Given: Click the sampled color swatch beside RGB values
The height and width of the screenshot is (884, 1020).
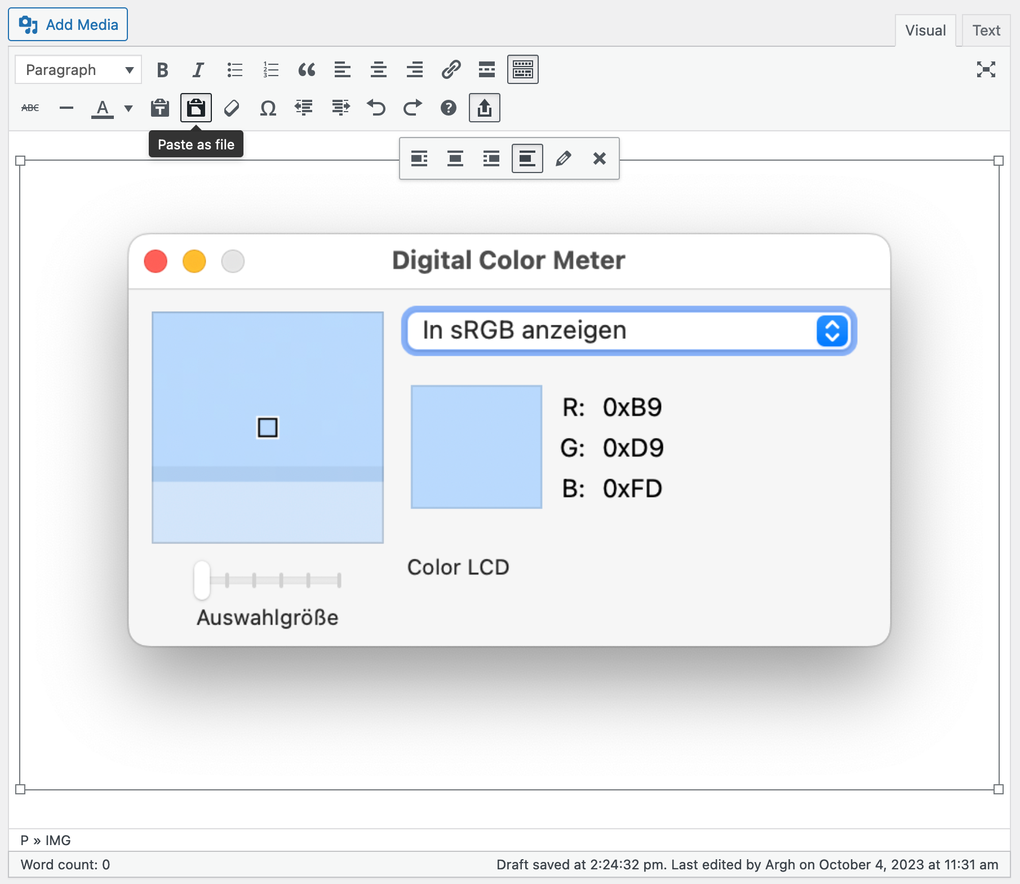Looking at the screenshot, I should (x=476, y=447).
